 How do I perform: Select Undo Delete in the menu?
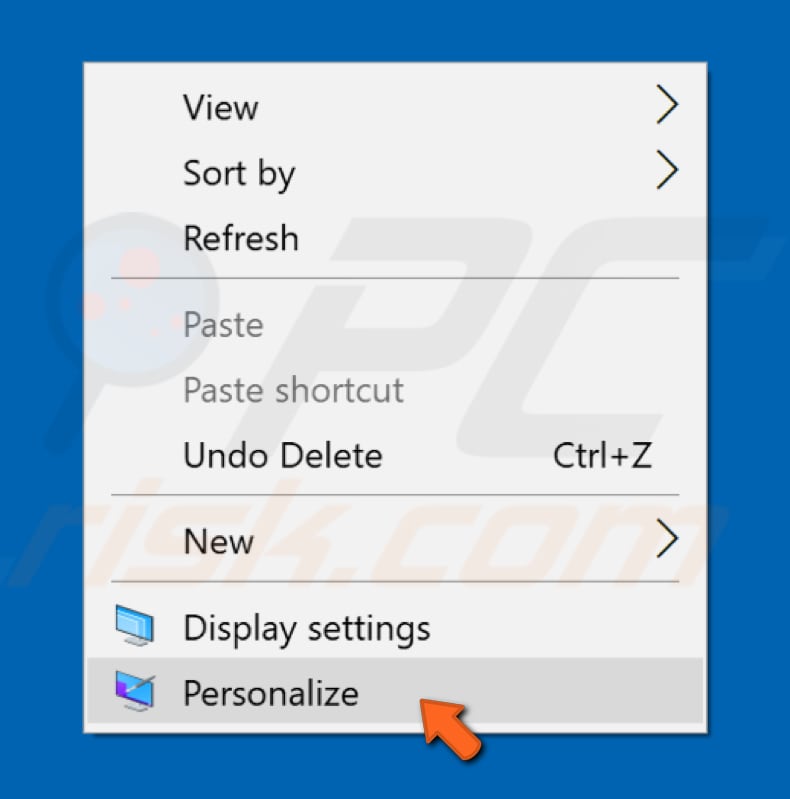coord(283,456)
